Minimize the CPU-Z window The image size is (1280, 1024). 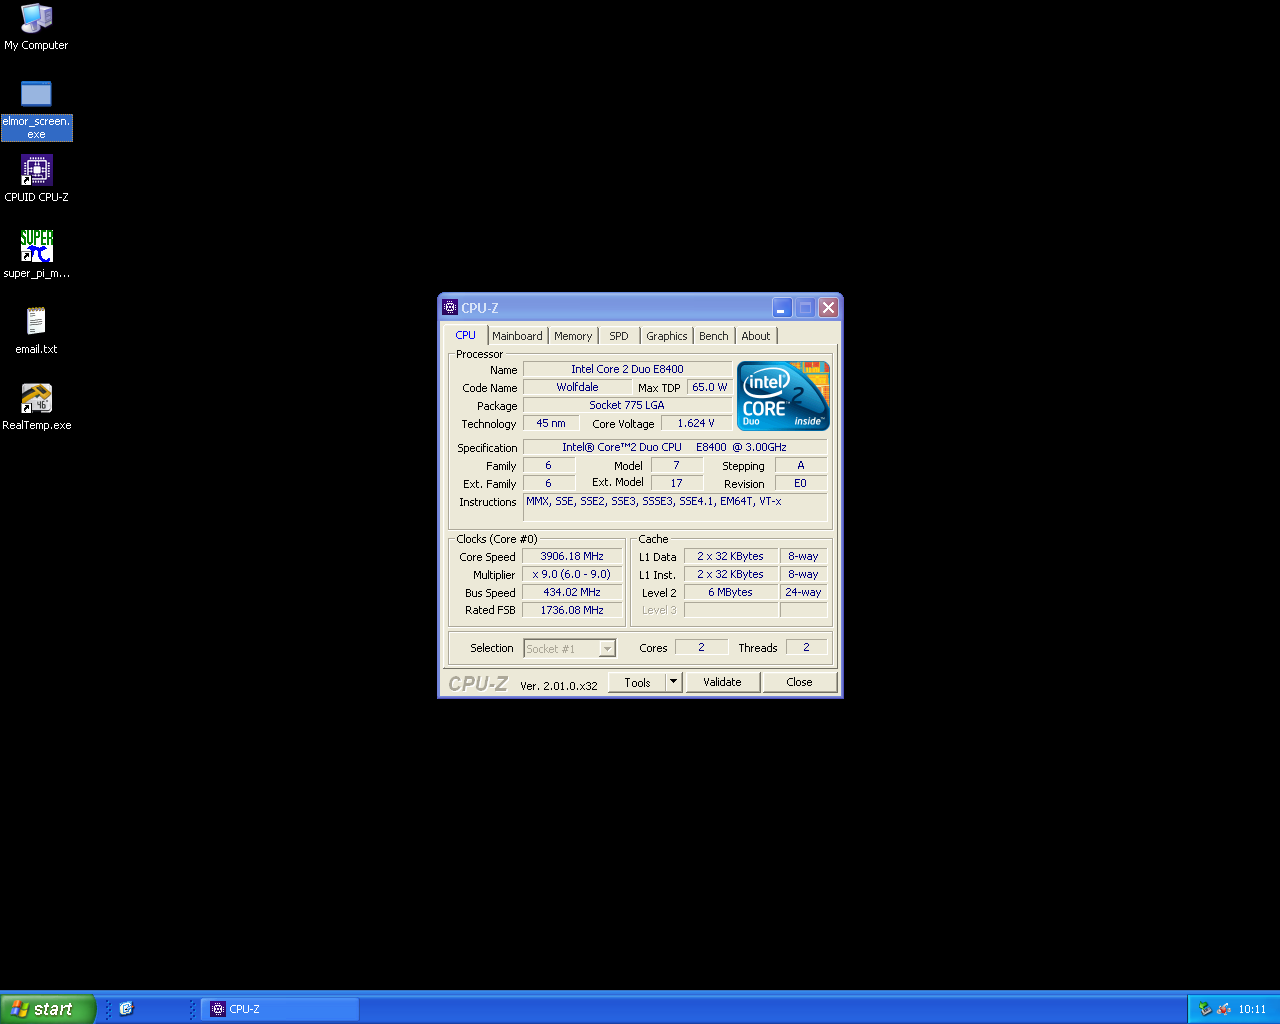782,308
